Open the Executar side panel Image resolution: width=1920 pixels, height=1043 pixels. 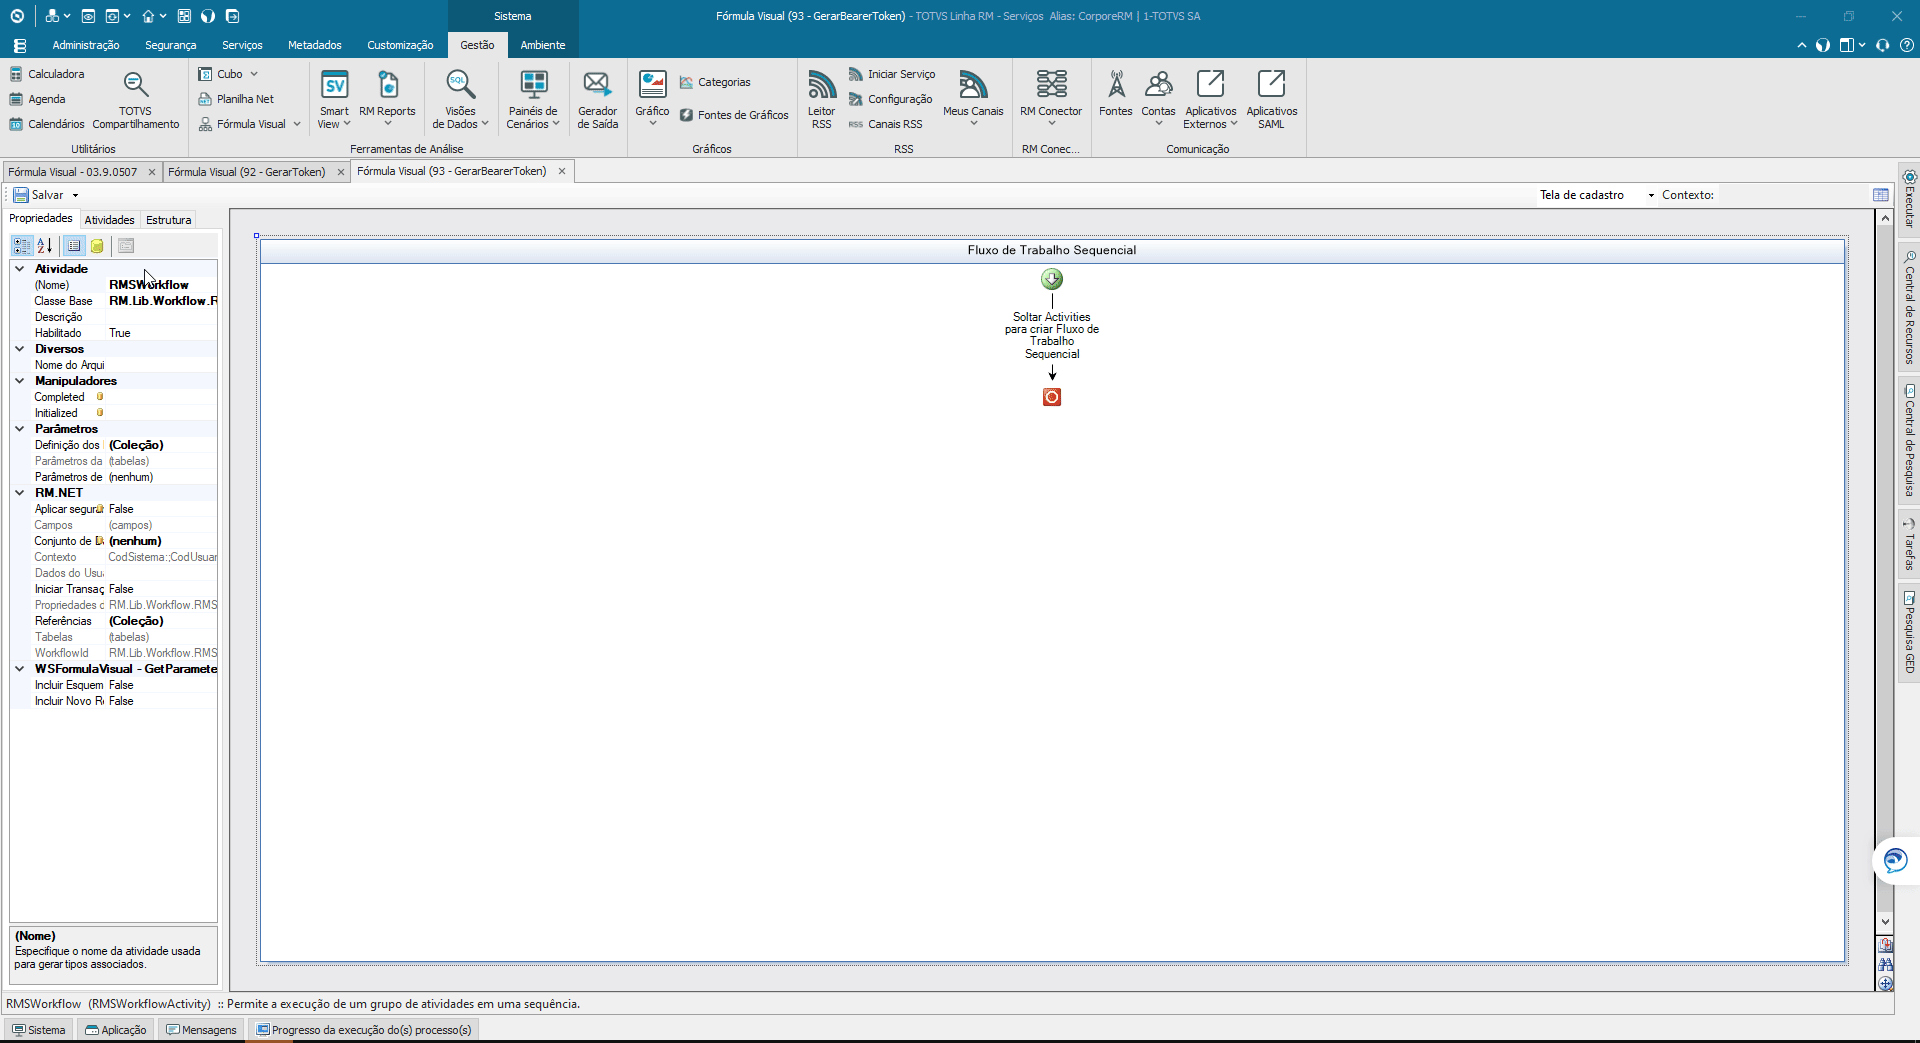(x=1909, y=198)
